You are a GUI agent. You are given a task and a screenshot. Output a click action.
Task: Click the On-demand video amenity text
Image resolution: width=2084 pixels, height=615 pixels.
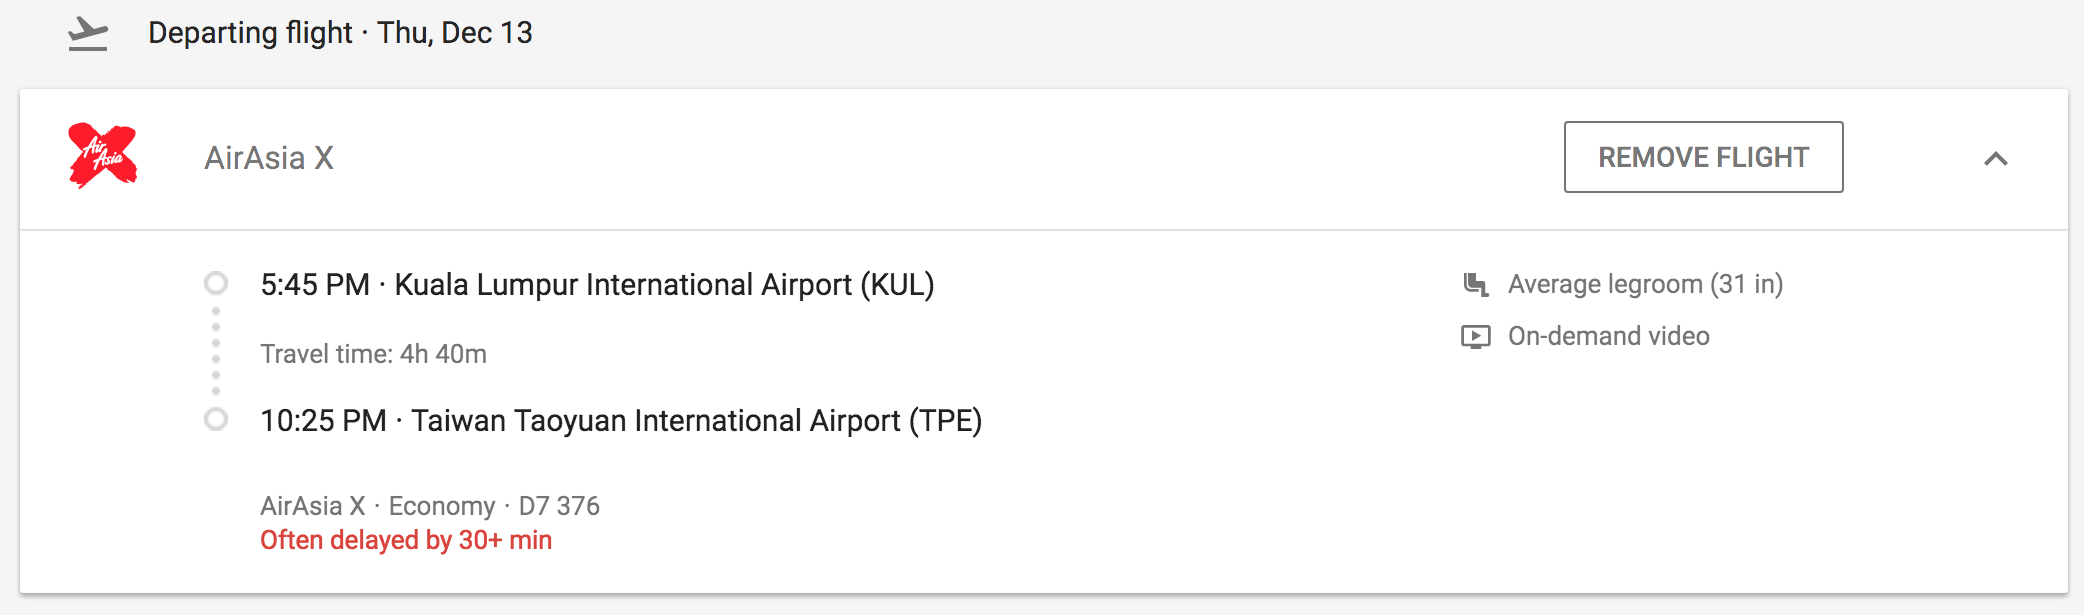(x=1608, y=337)
